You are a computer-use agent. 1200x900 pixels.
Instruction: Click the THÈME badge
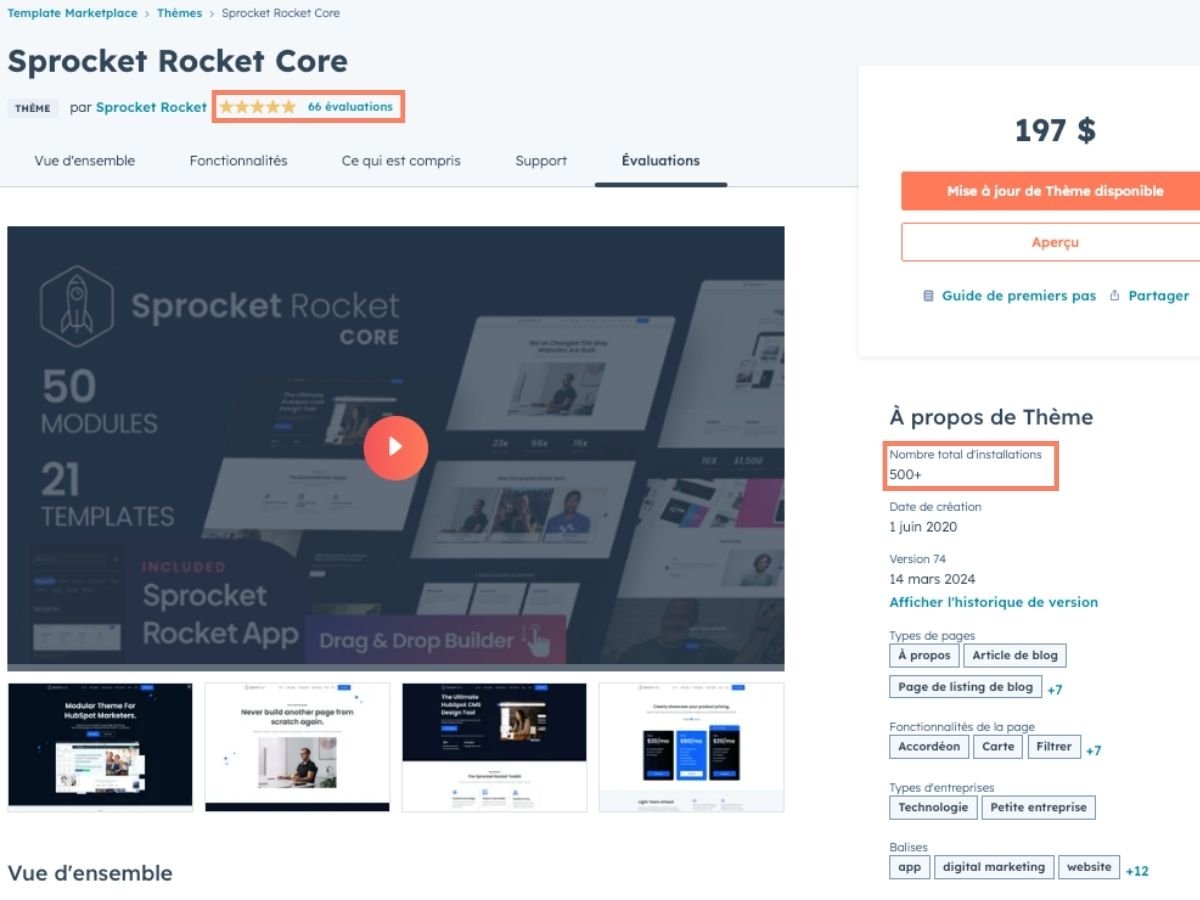33,108
